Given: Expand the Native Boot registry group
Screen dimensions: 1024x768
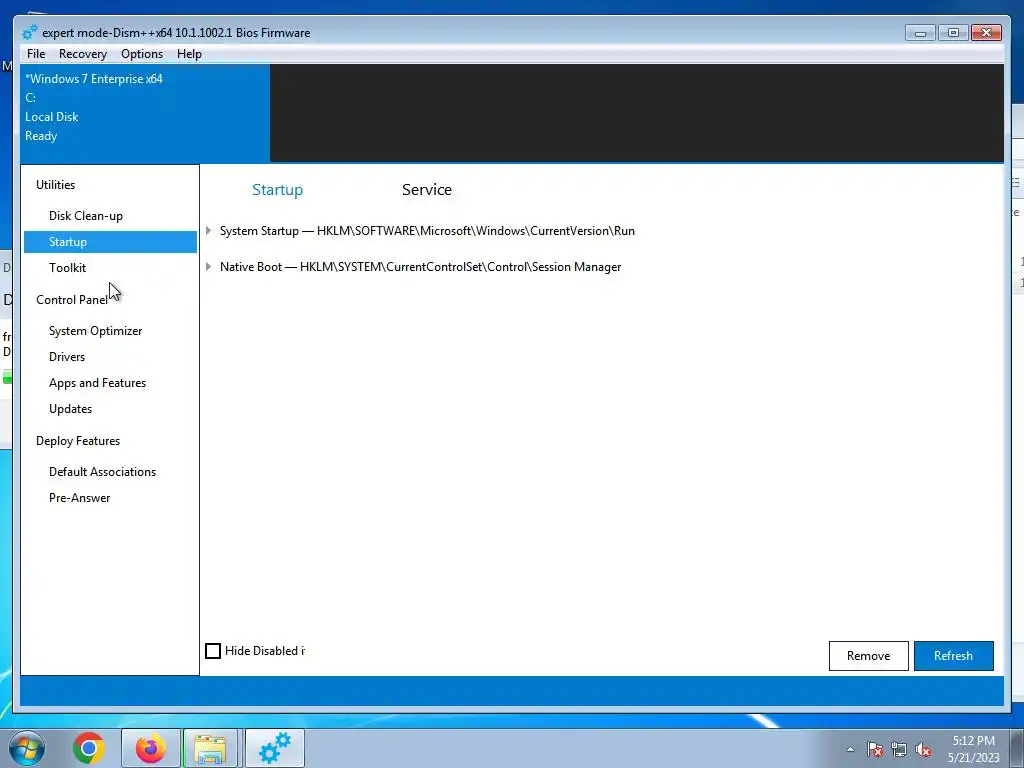Looking at the screenshot, I should (x=208, y=266).
